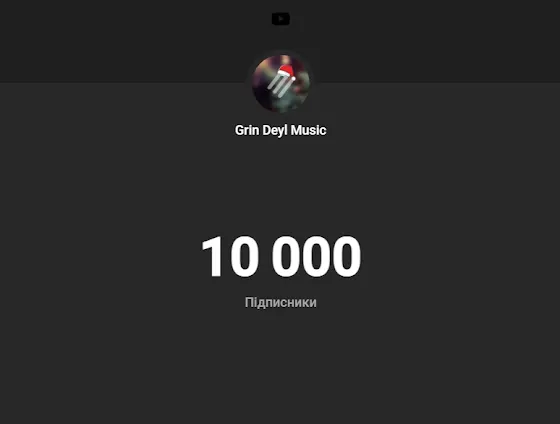Select the Santa hat on the avatar
This screenshot has height=424, width=560.
[286, 73]
